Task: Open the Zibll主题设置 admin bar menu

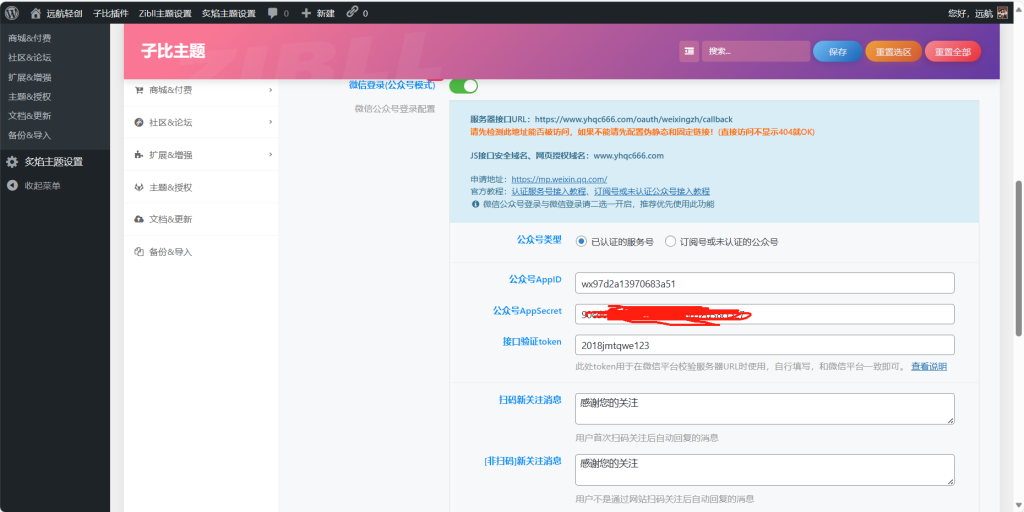Action: click(162, 13)
